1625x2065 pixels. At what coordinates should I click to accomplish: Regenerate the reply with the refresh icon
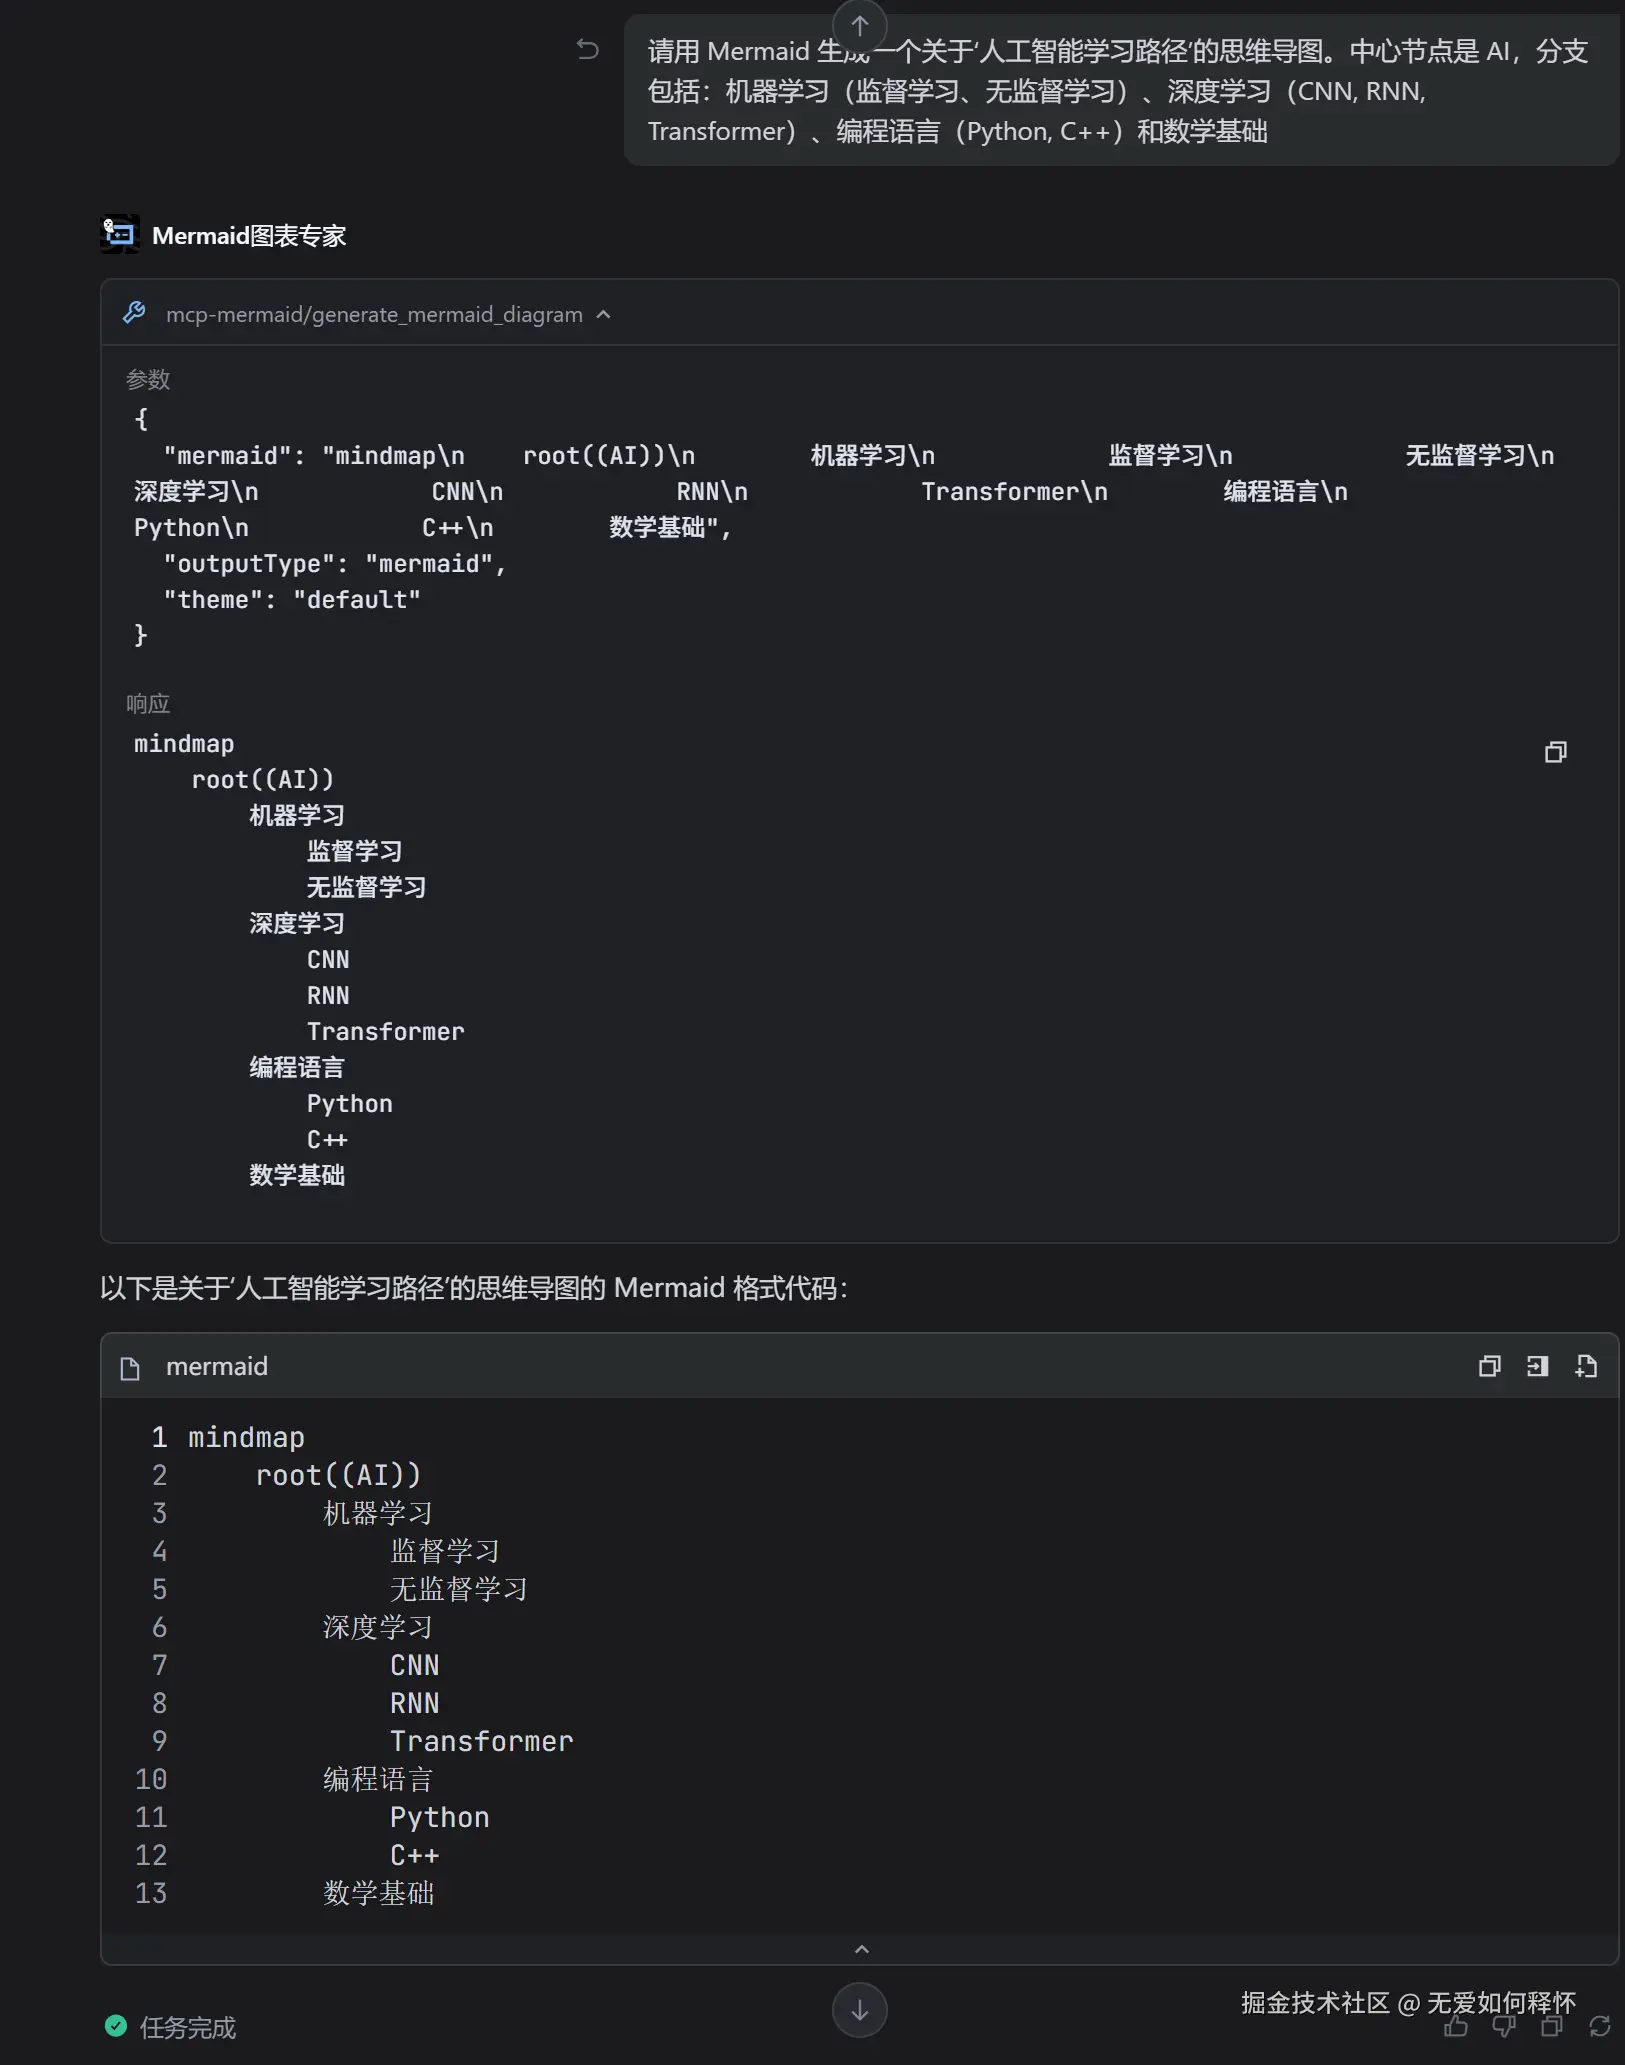[1600, 2026]
